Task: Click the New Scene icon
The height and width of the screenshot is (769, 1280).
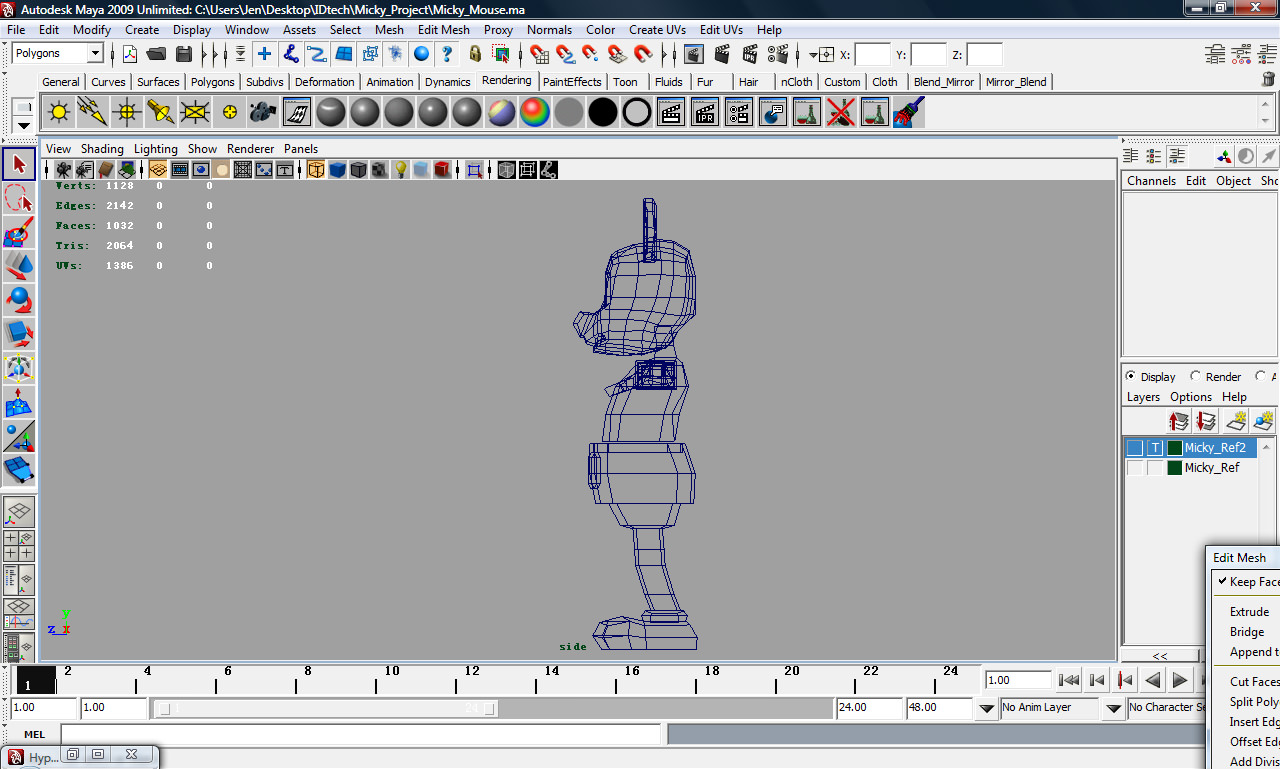Action: (x=130, y=54)
